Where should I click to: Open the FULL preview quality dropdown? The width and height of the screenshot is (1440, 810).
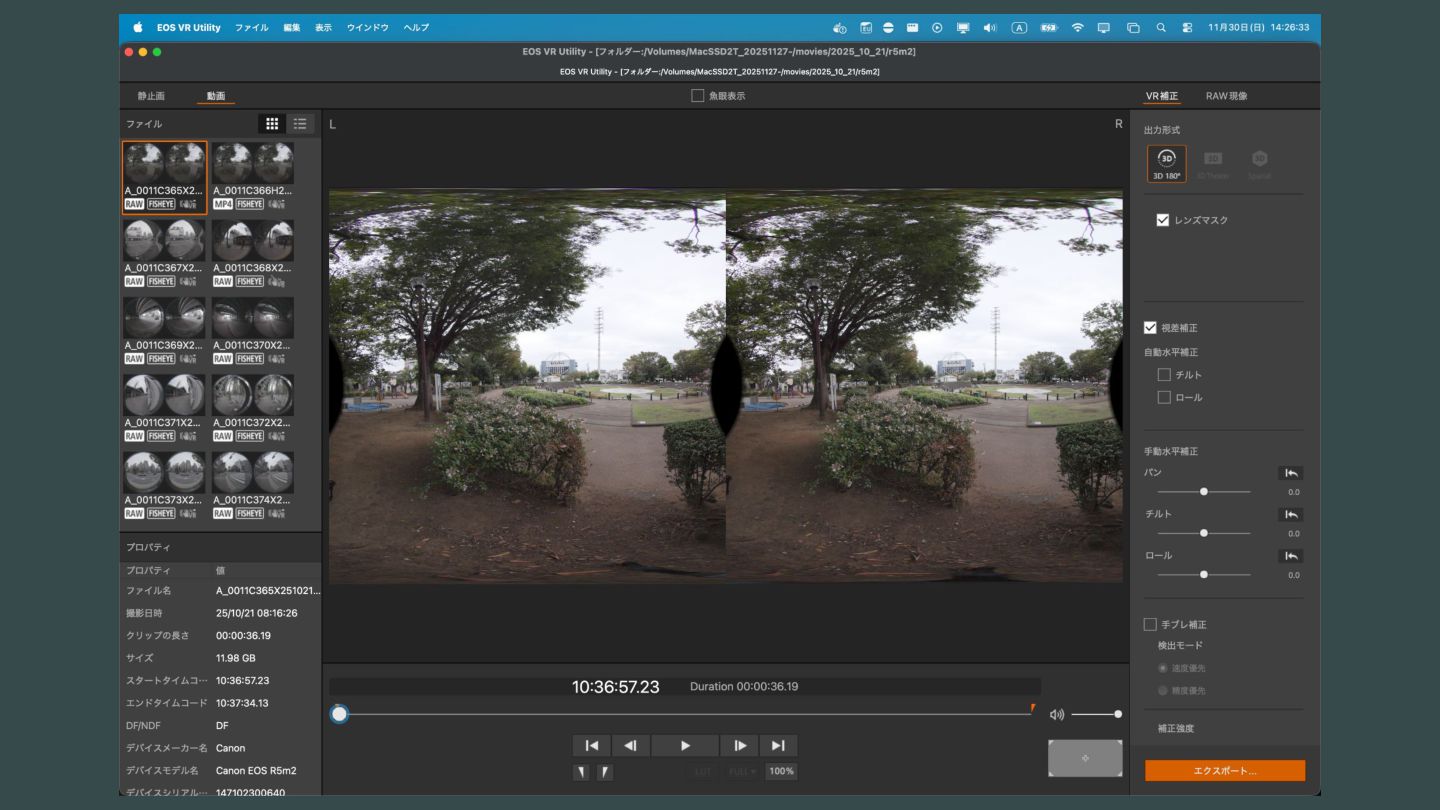click(742, 772)
